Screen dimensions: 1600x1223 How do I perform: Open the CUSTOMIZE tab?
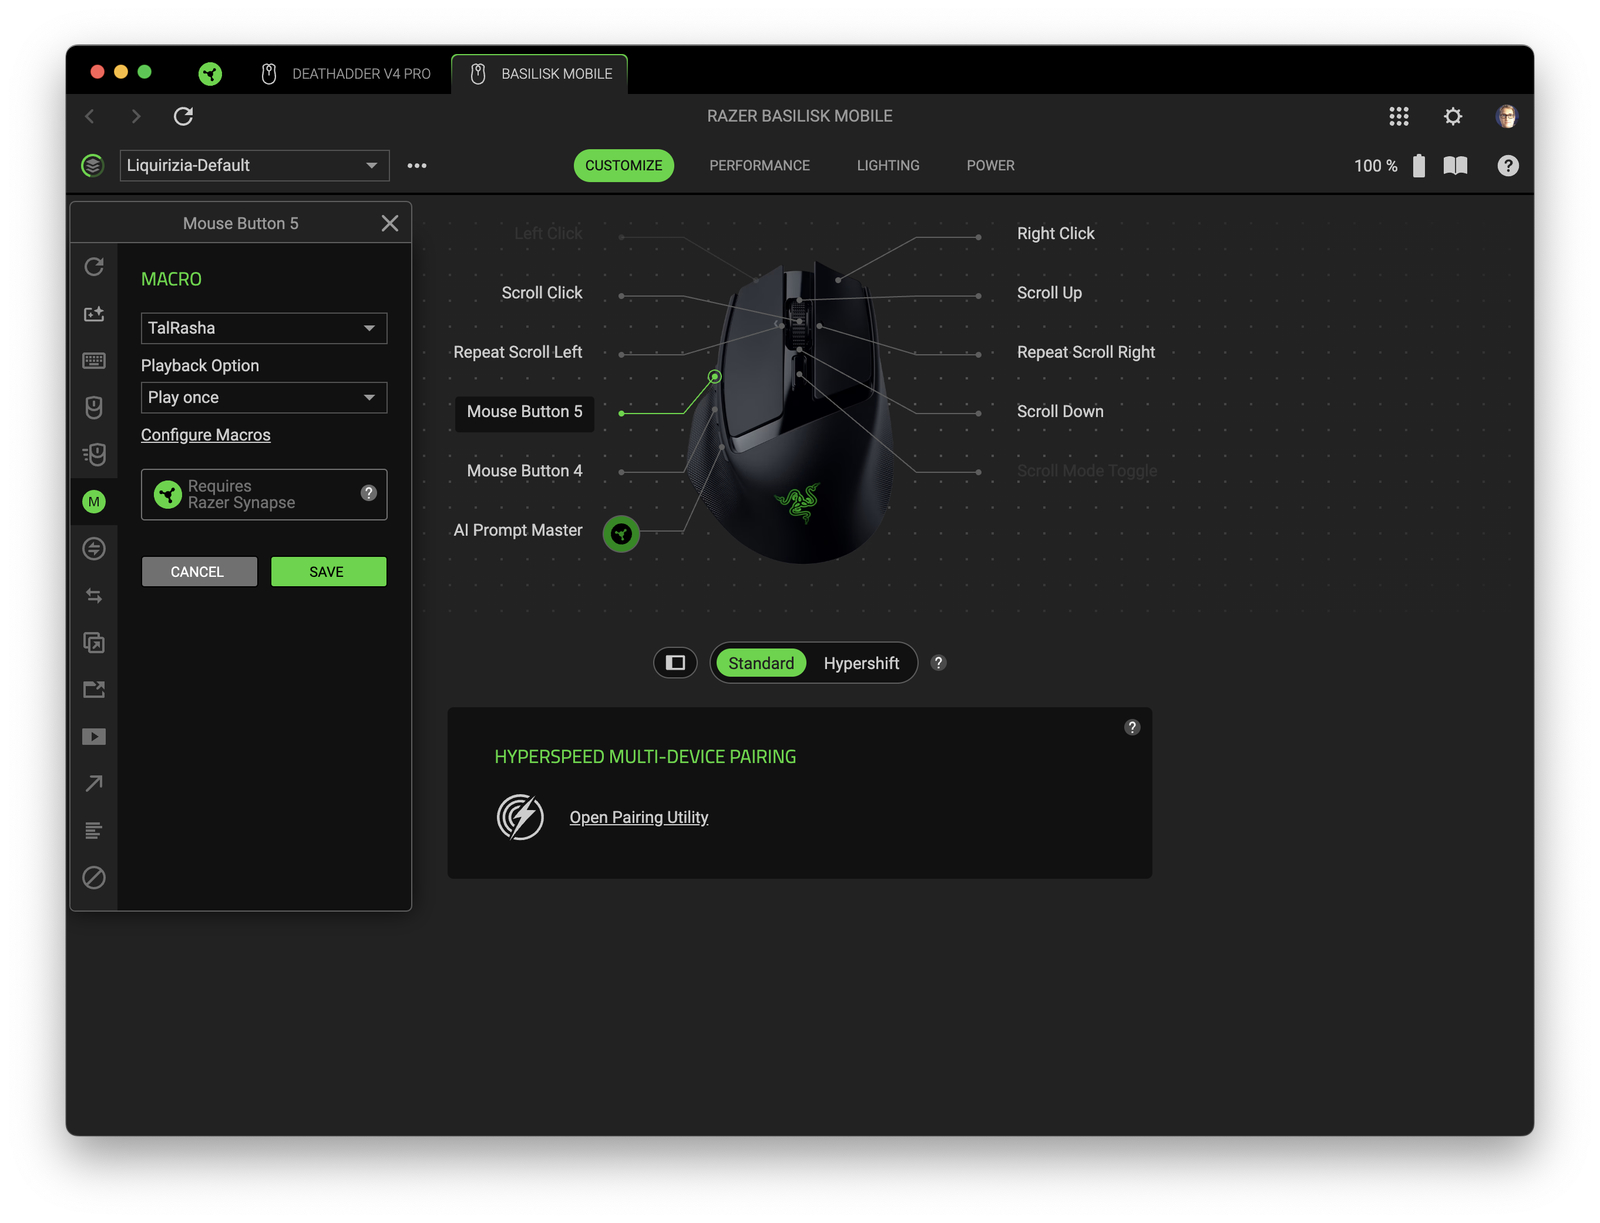[x=624, y=166]
